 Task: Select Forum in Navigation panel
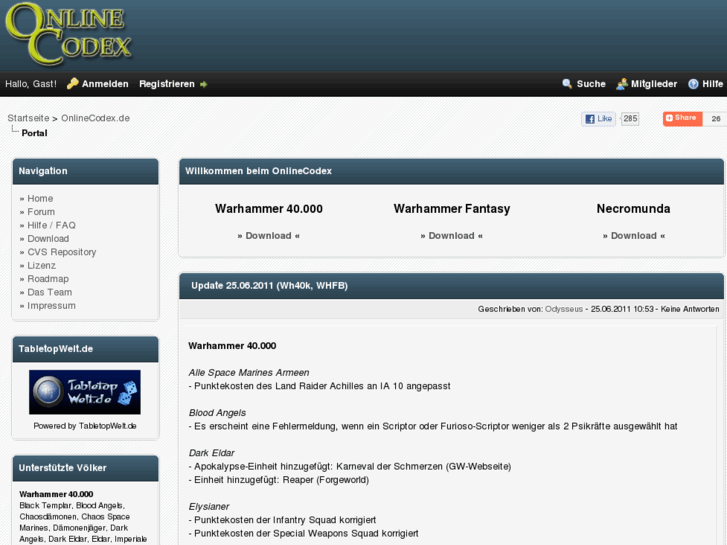[x=41, y=212]
